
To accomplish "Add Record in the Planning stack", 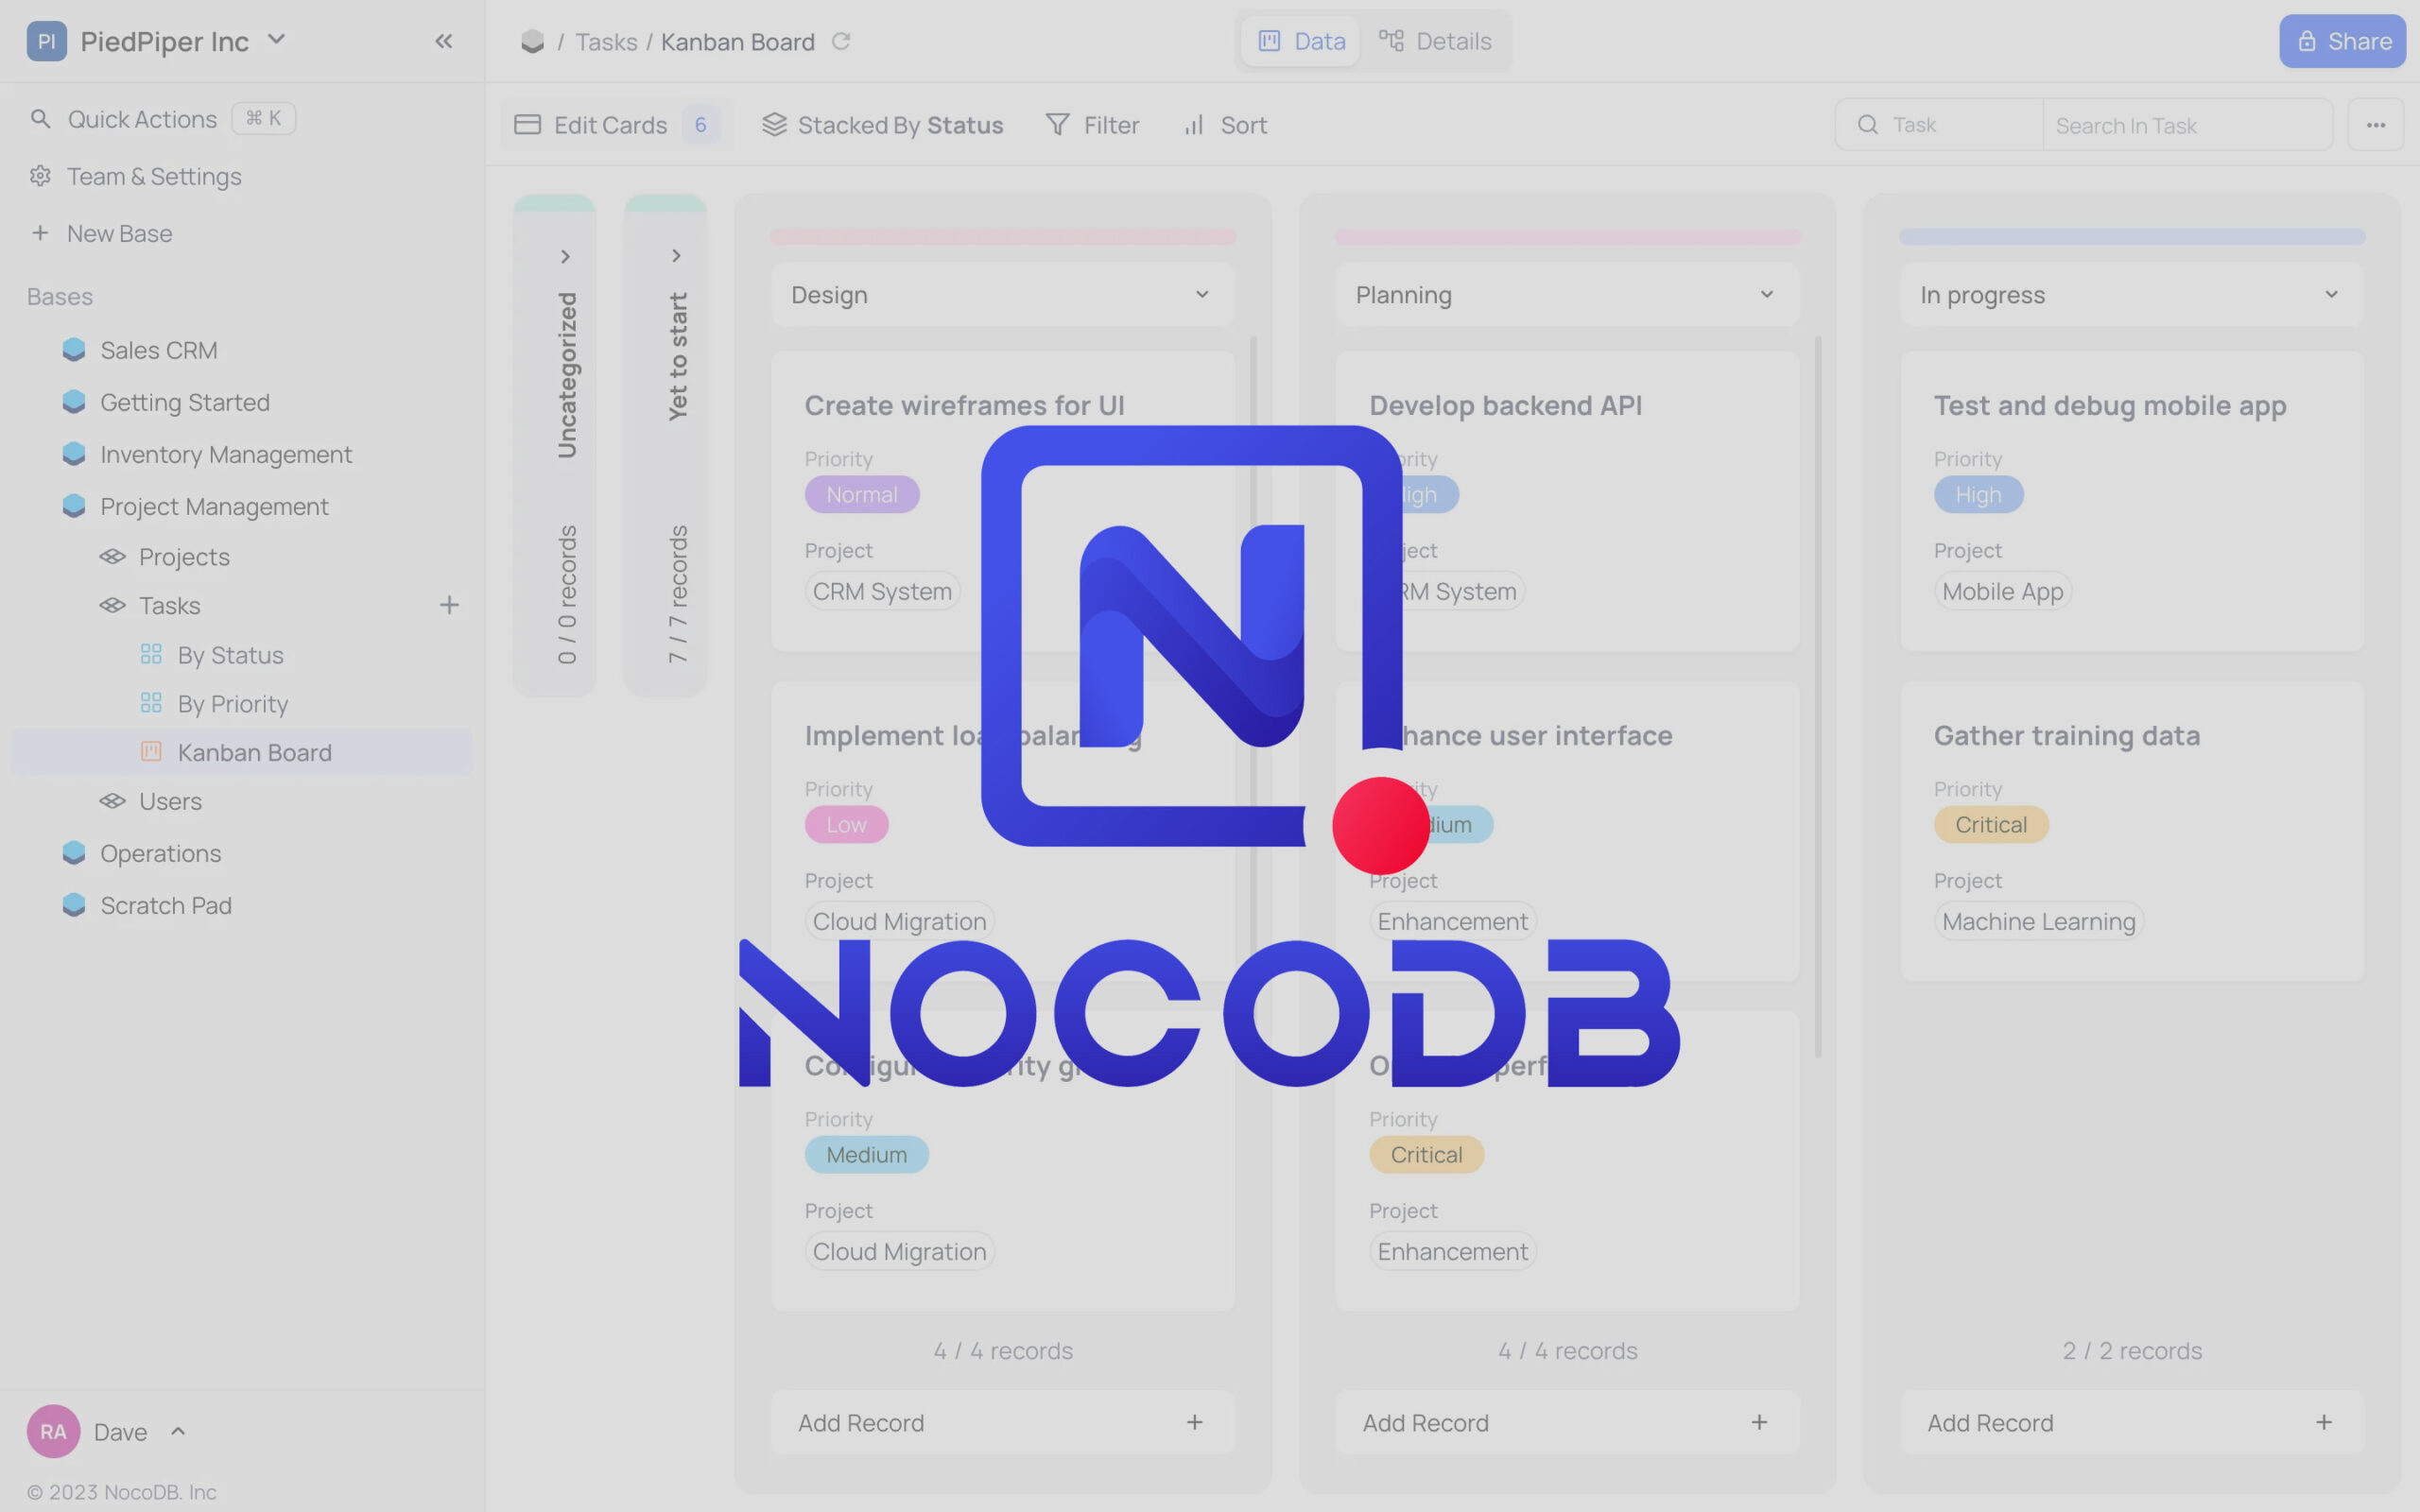I will (1567, 1422).
